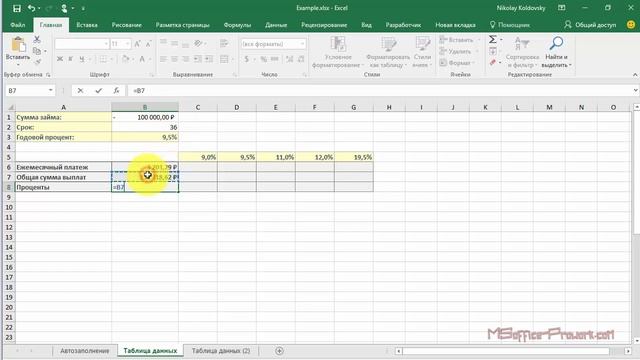Viewport: 640px width, 360px height.
Task: Click the Insert Function fx icon
Action: point(116,91)
